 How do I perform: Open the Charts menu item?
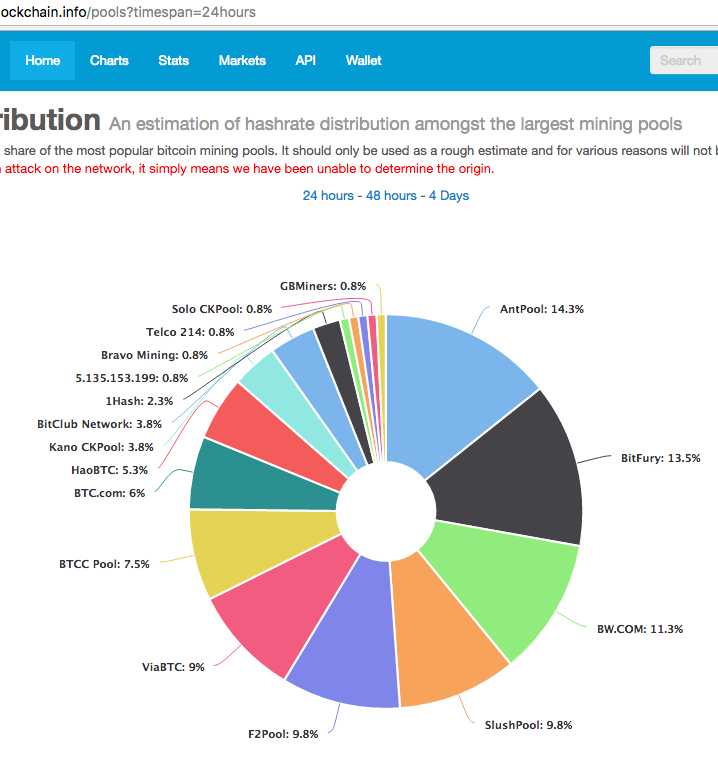coord(109,60)
